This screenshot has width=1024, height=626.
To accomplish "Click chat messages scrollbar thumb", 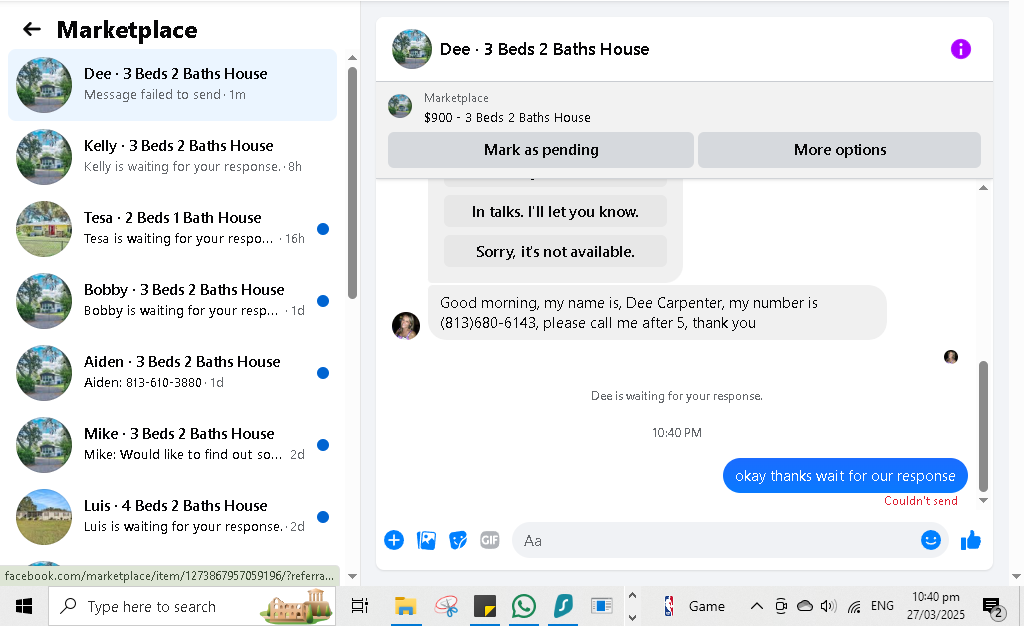I will pyautogui.click(x=984, y=426).
